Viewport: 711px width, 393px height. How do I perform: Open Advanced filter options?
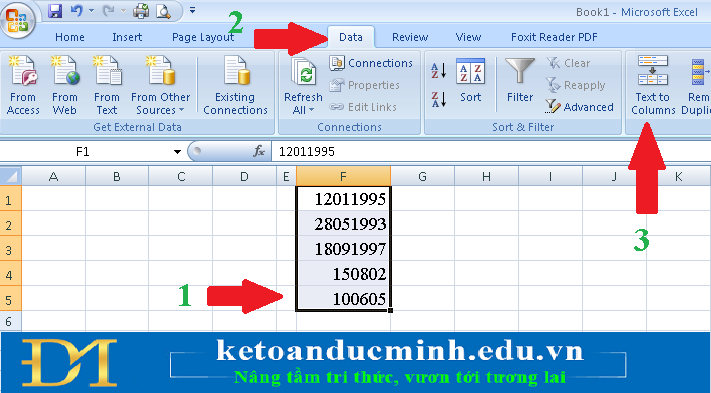click(x=580, y=107)
